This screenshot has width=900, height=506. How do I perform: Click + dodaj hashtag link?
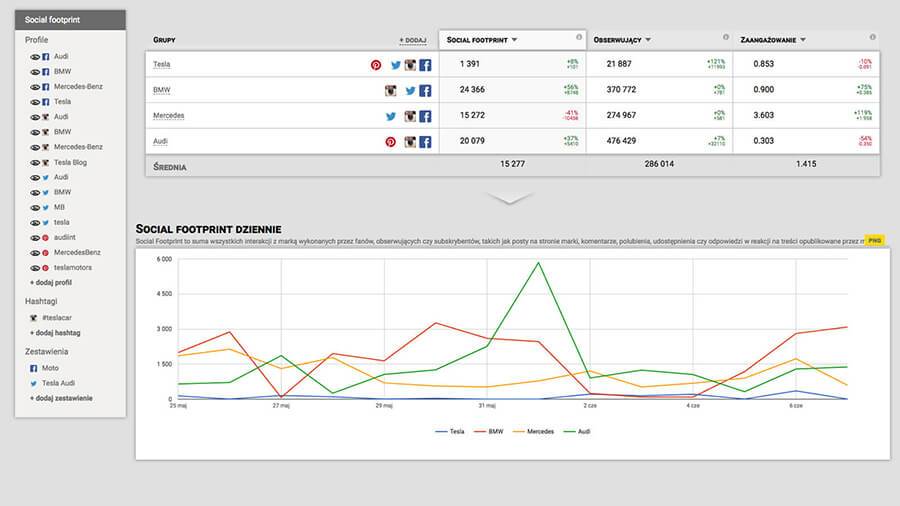click(x=55, y=333)
